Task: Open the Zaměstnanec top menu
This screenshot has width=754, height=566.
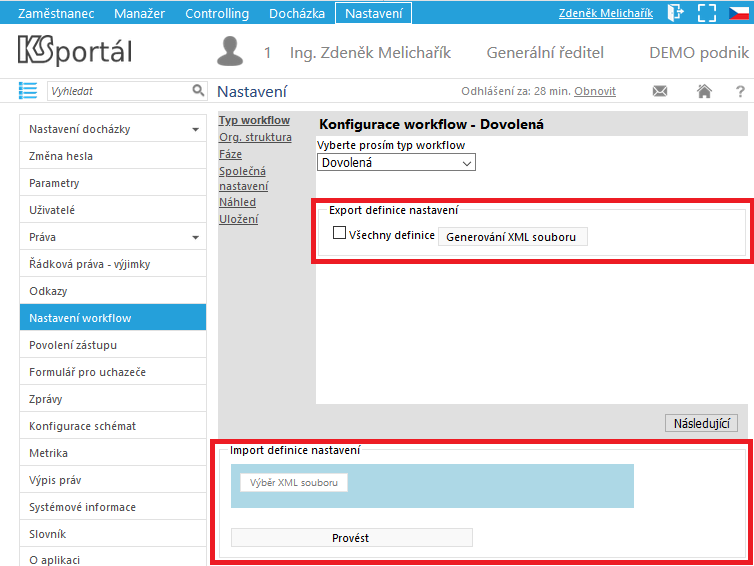Action: pyautogui.click(x=56, y=13)
